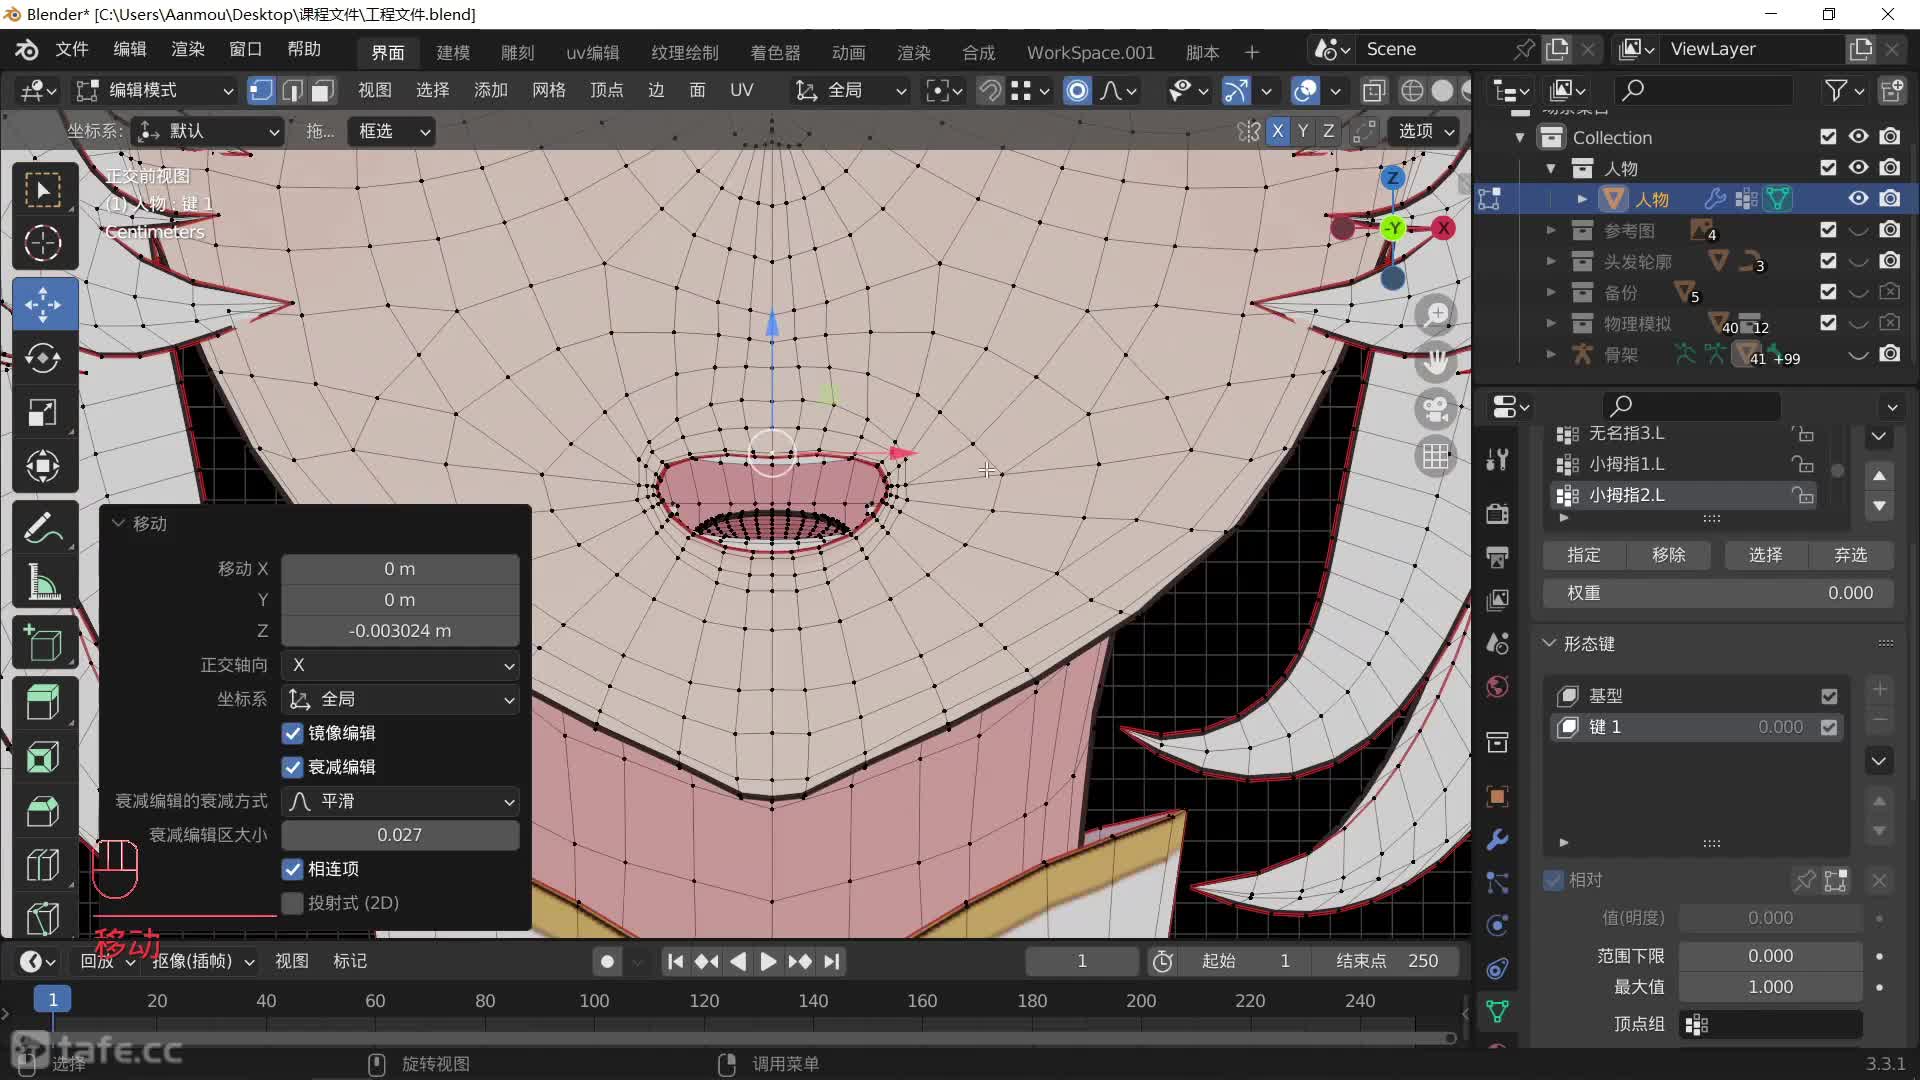Open the 文件 menu

click(72, 49)
